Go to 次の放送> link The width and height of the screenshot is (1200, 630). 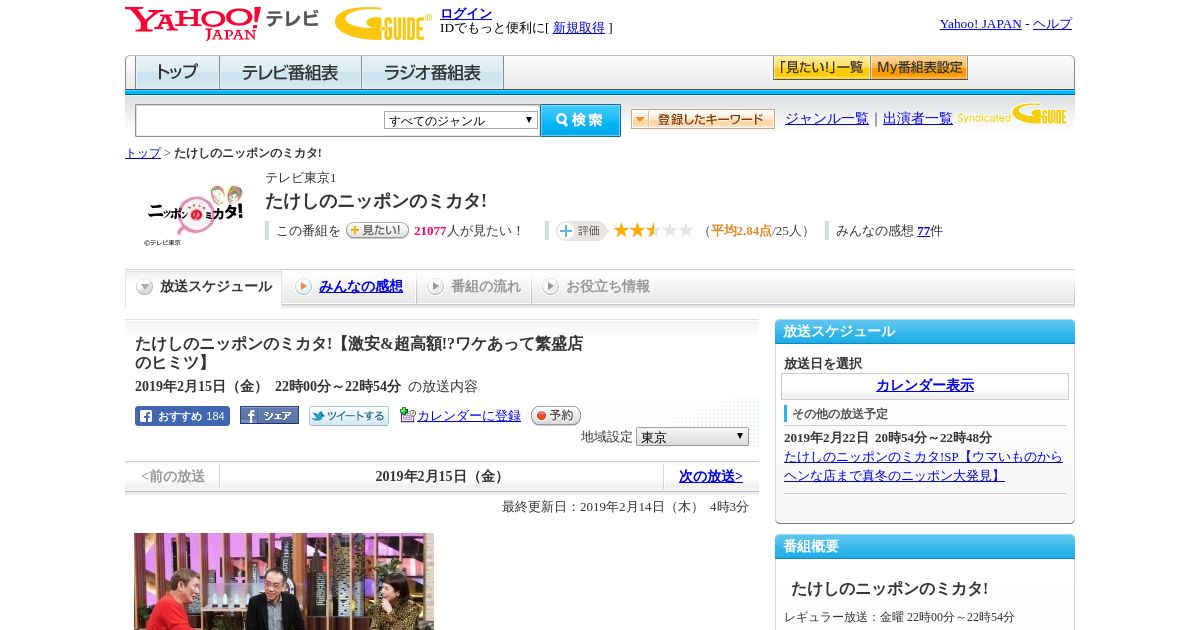pyautogui.click(x=711, y=477)
